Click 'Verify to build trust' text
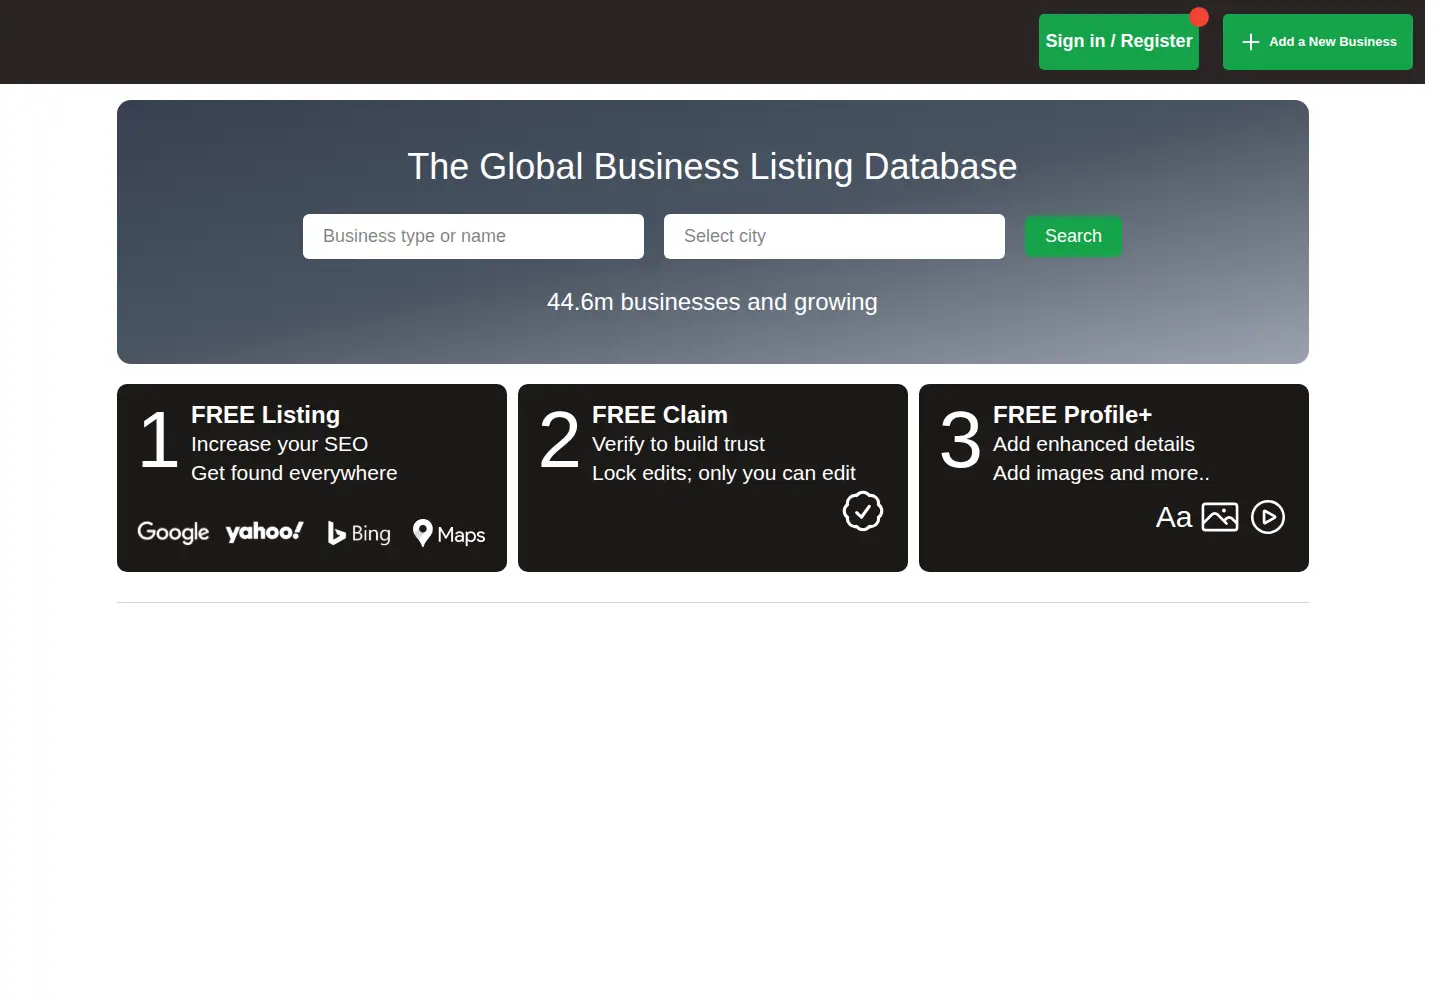The image size is (1440, 1000). (678, 444)
